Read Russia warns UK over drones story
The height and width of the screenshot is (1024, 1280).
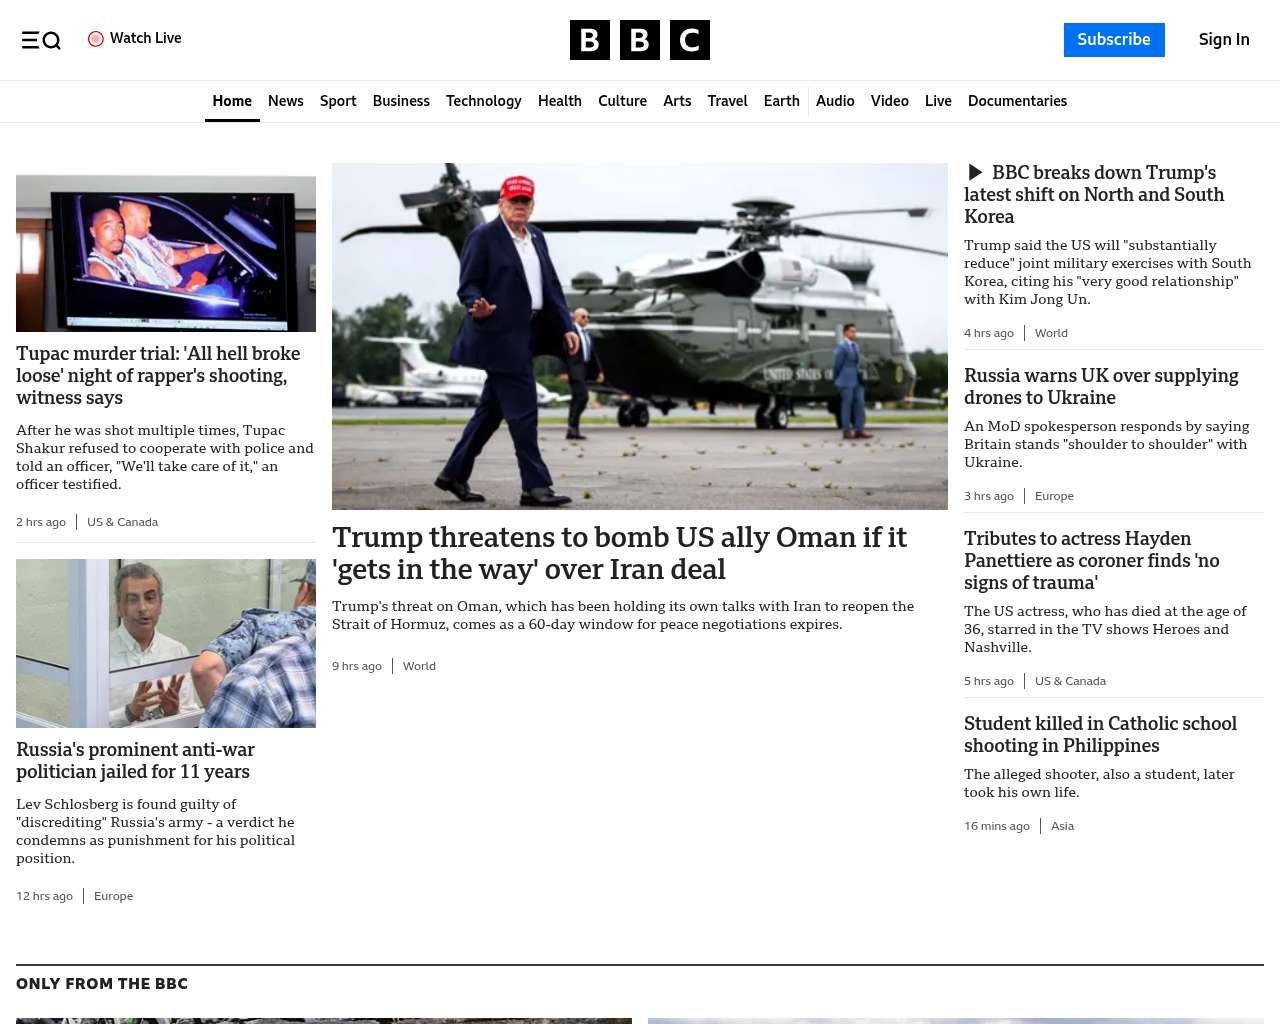[1101, 386]
